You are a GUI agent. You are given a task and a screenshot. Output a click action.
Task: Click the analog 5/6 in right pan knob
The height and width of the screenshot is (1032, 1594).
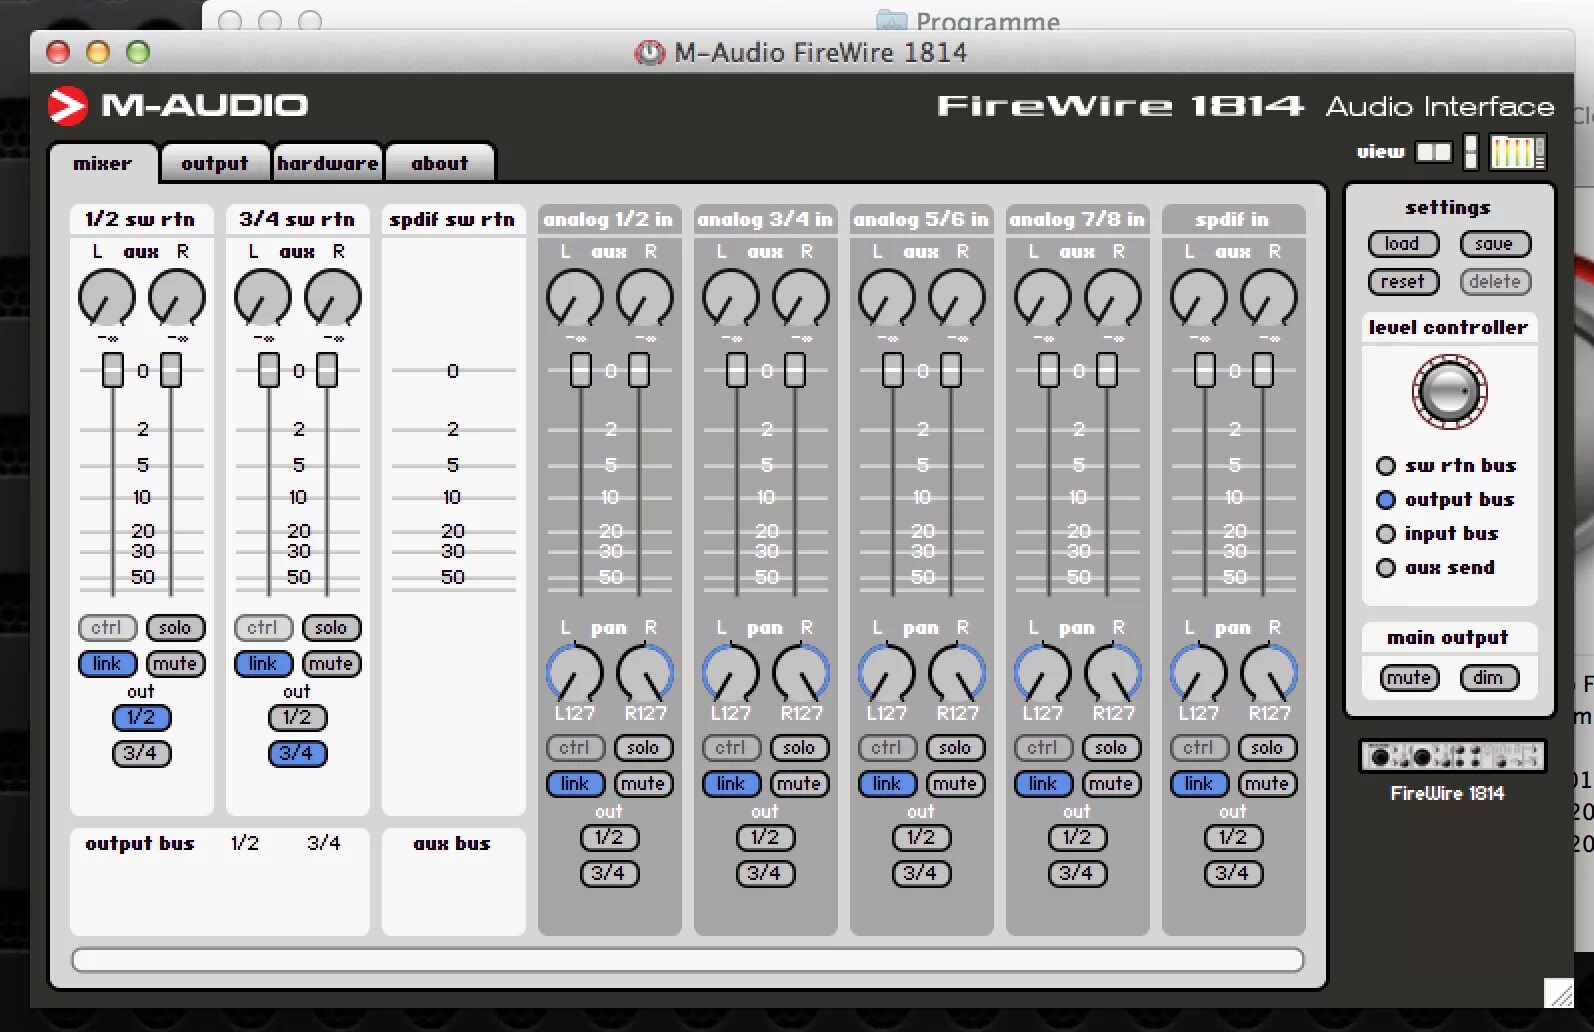pyautogui.click(x=957, y=672)
